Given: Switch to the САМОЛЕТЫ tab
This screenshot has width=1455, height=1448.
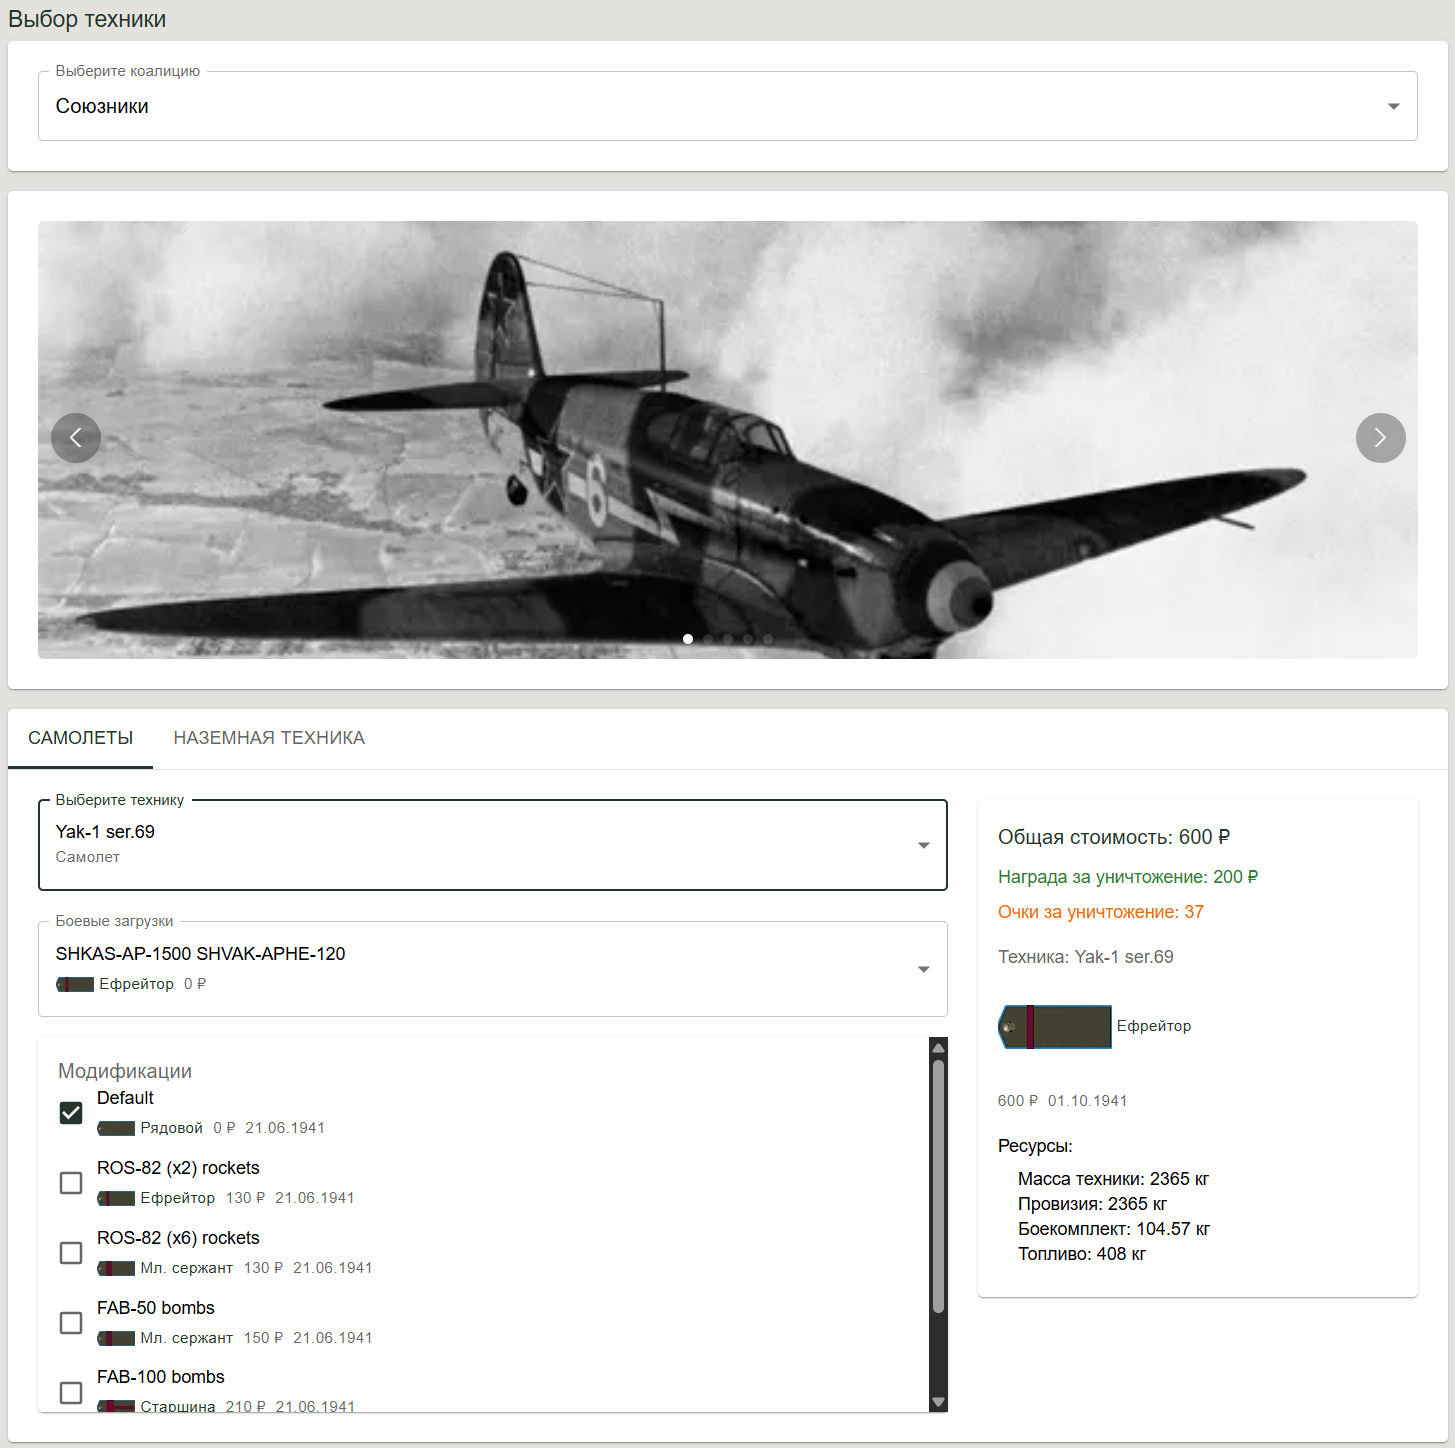Looking at the screenshot, I should coord(81,738).
